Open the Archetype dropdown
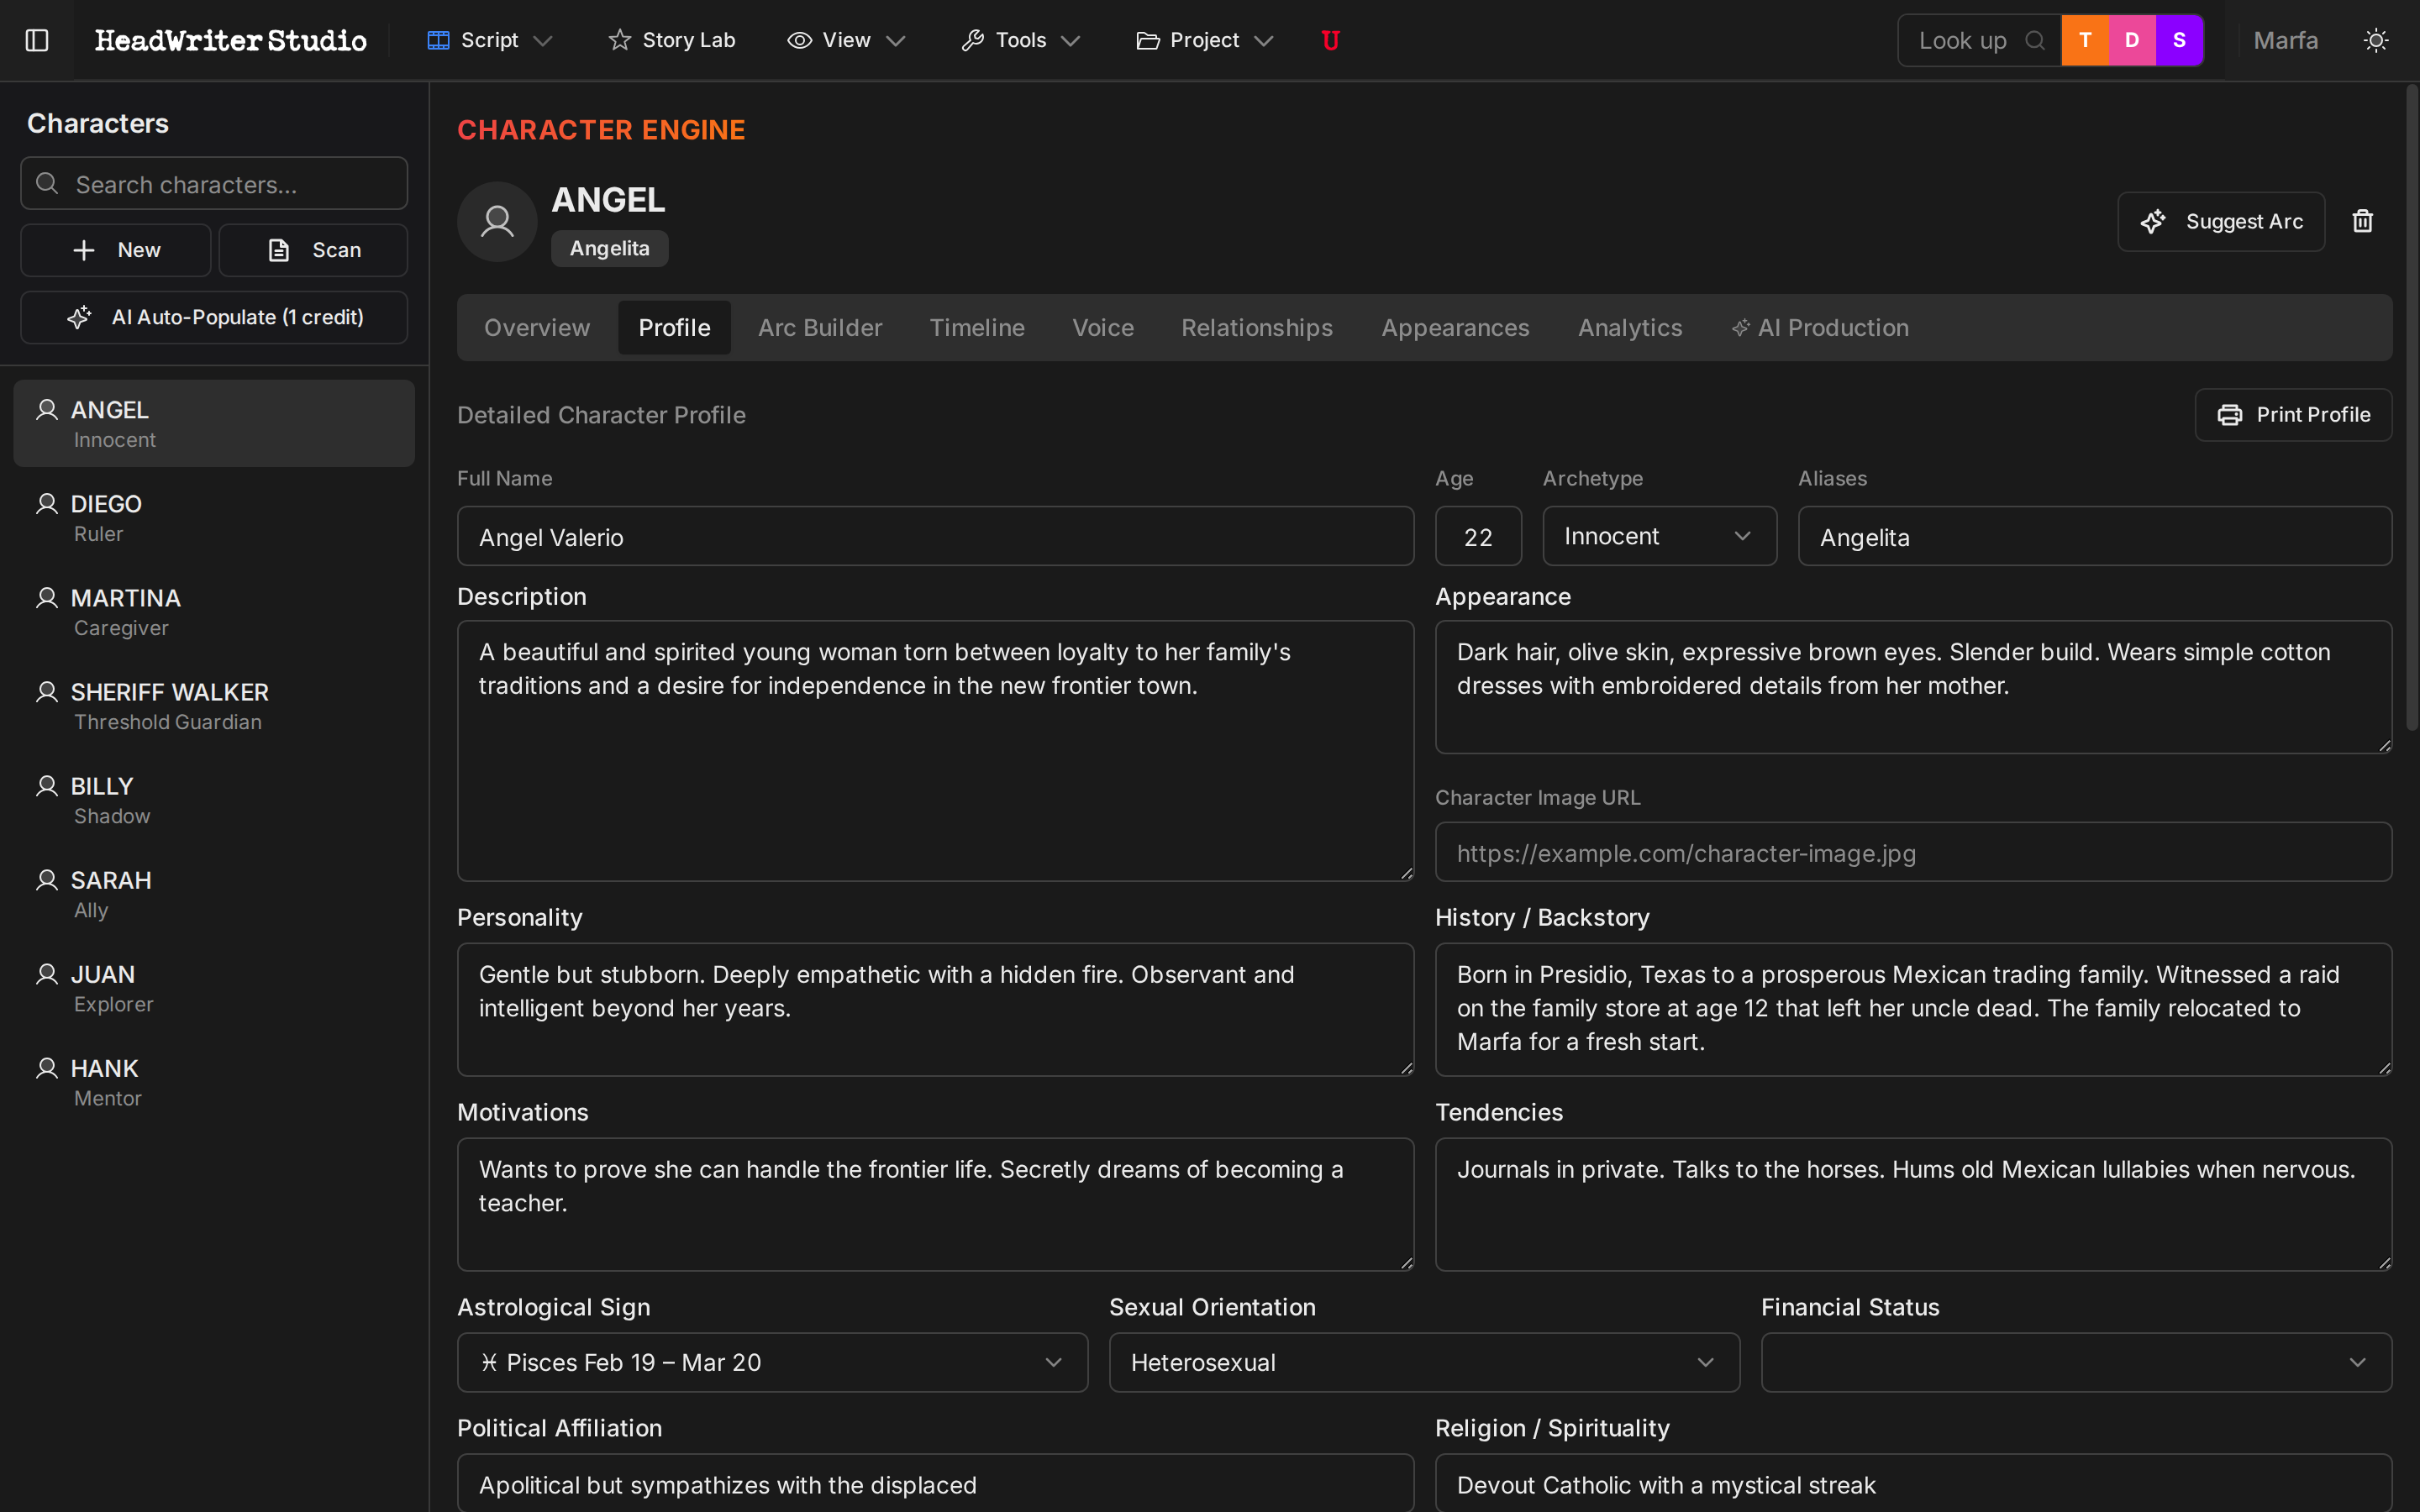This screenshot has width=2420, height=1512. [1658, 536]
